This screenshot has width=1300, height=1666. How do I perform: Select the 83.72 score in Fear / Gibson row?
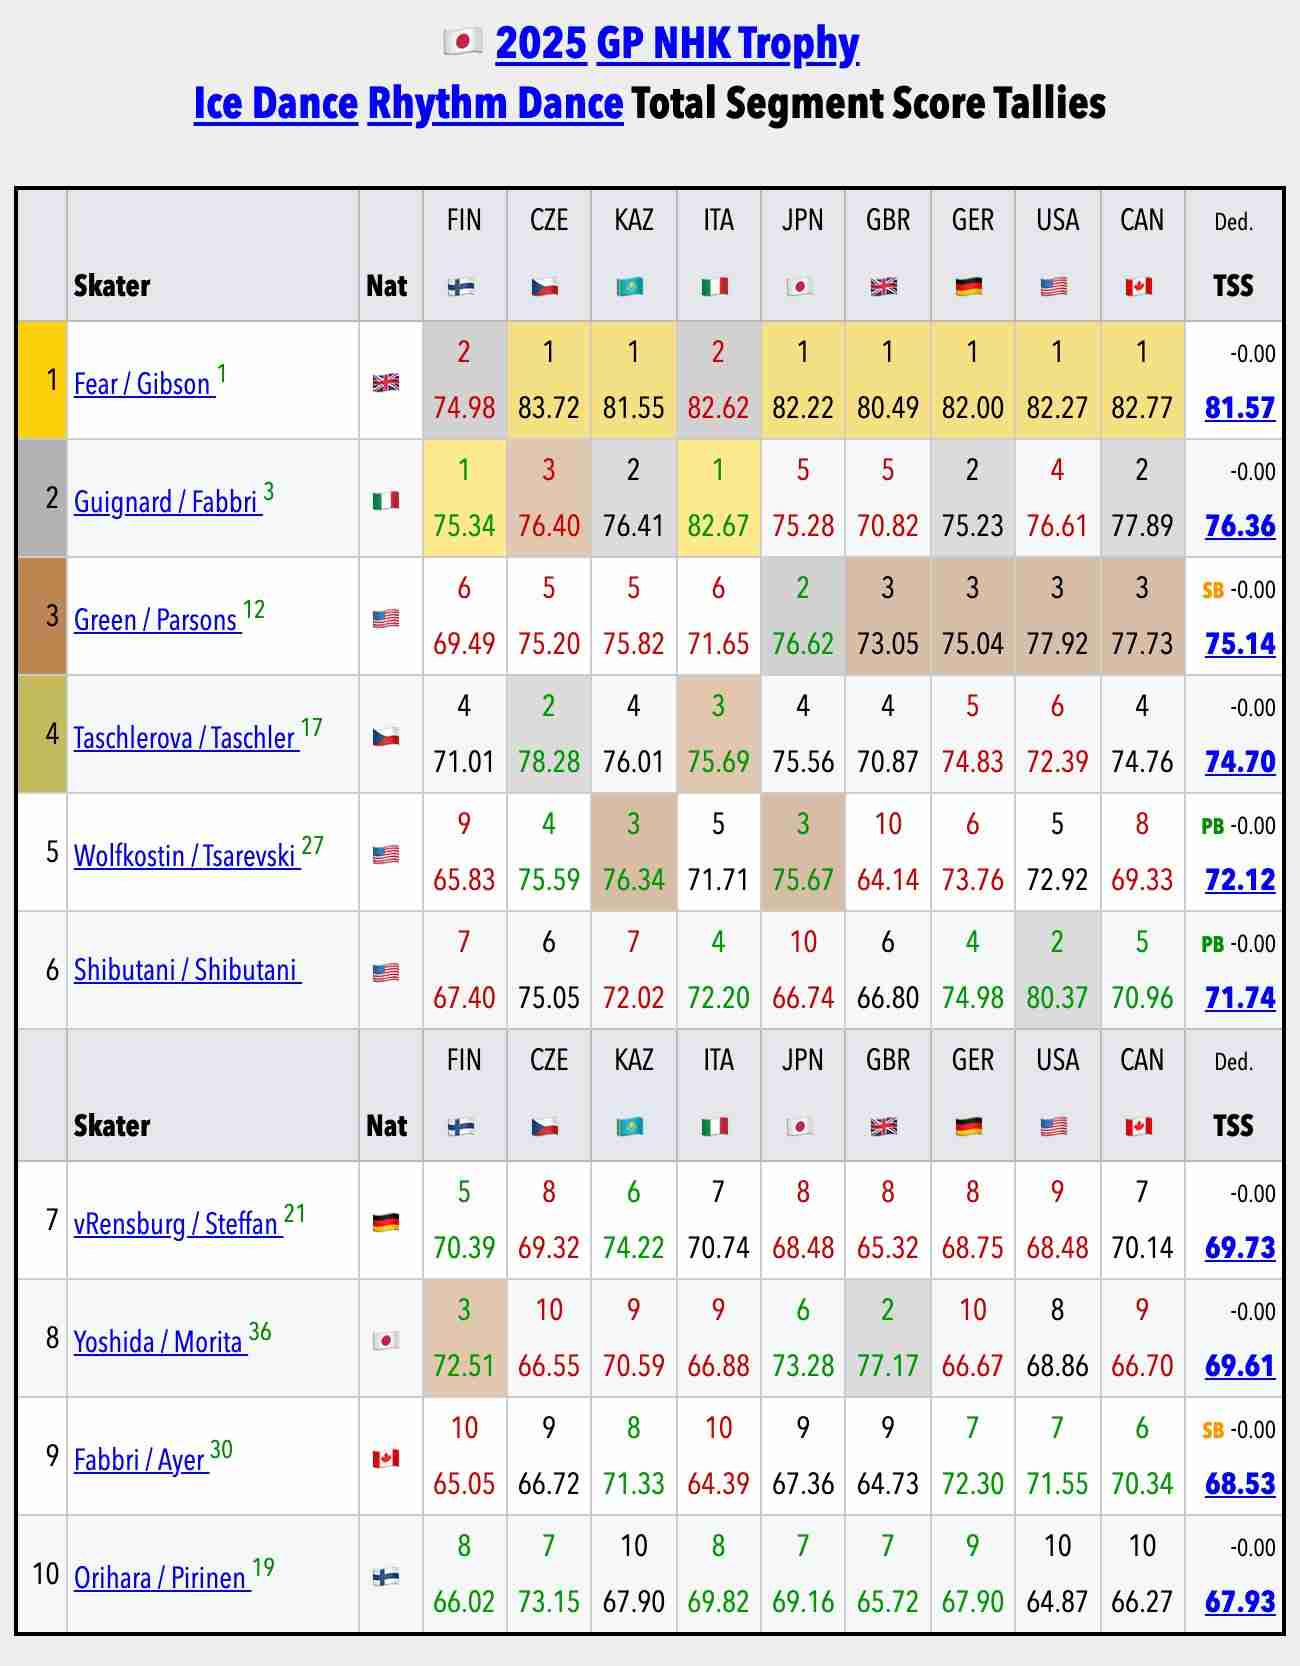click(549, 408)
